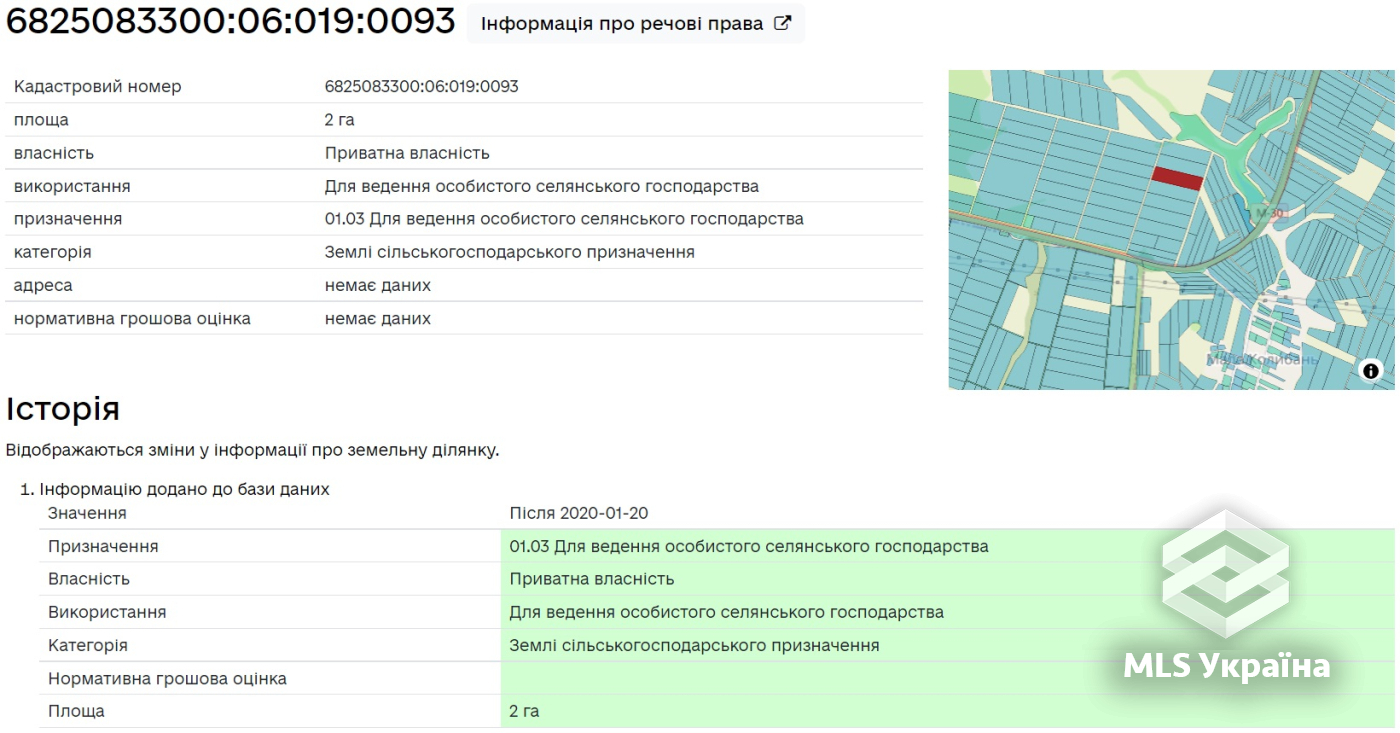
Task: Click the адреса row label
Action: 43,285
